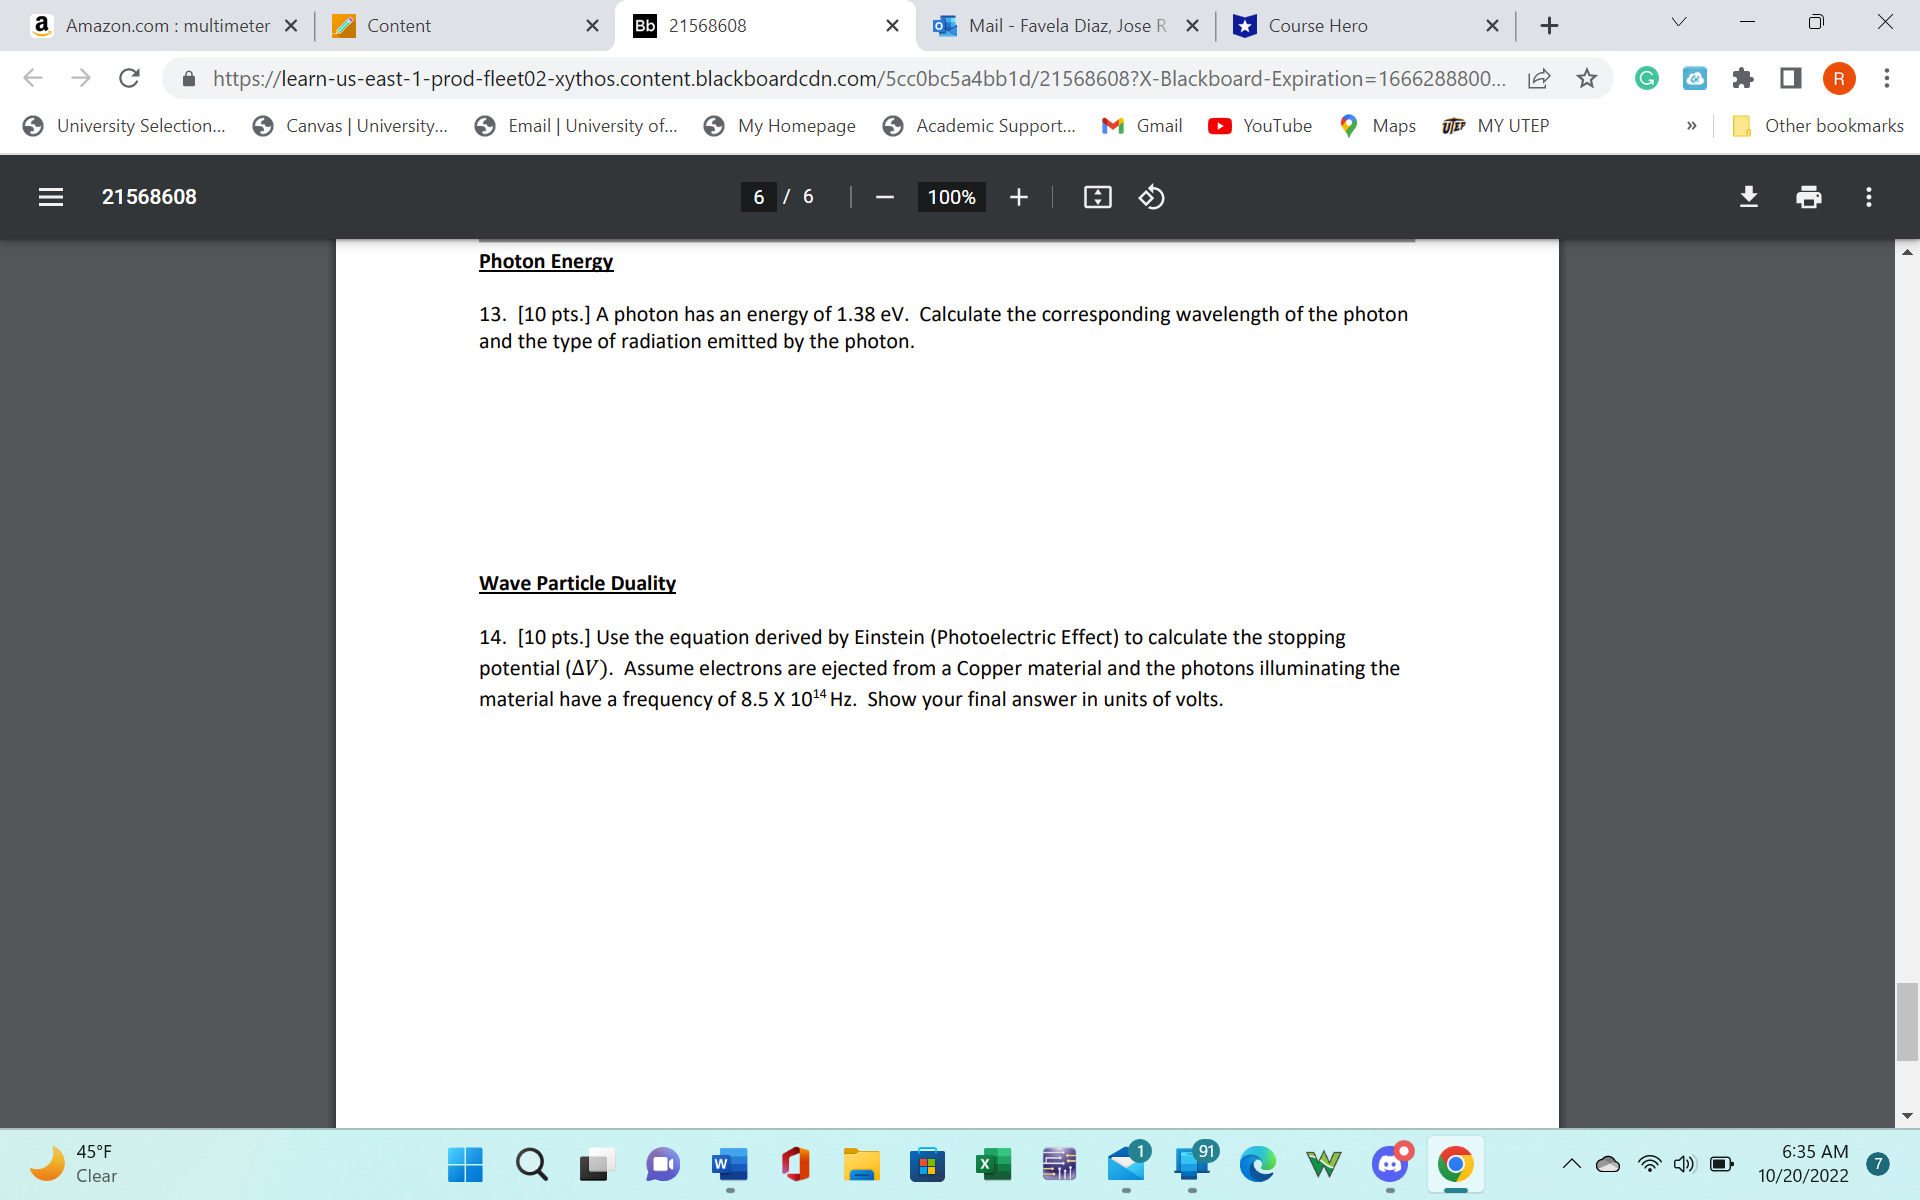Click the Fit to page icon
1920x1200 pixels.
tap(1097, 197)
